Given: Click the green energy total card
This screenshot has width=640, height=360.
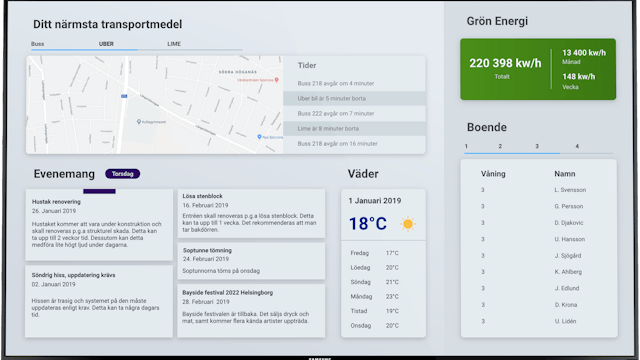Looking at the screenshot, I should point(538,69).
